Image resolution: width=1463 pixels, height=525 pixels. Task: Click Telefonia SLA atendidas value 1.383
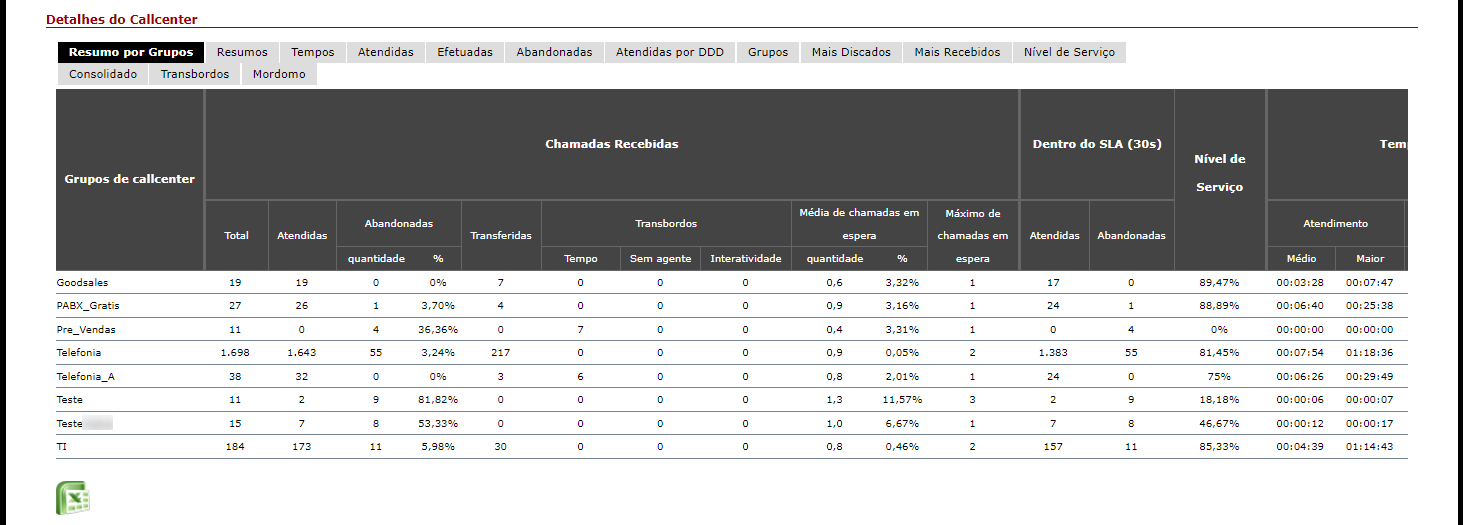click(1053, 353)
